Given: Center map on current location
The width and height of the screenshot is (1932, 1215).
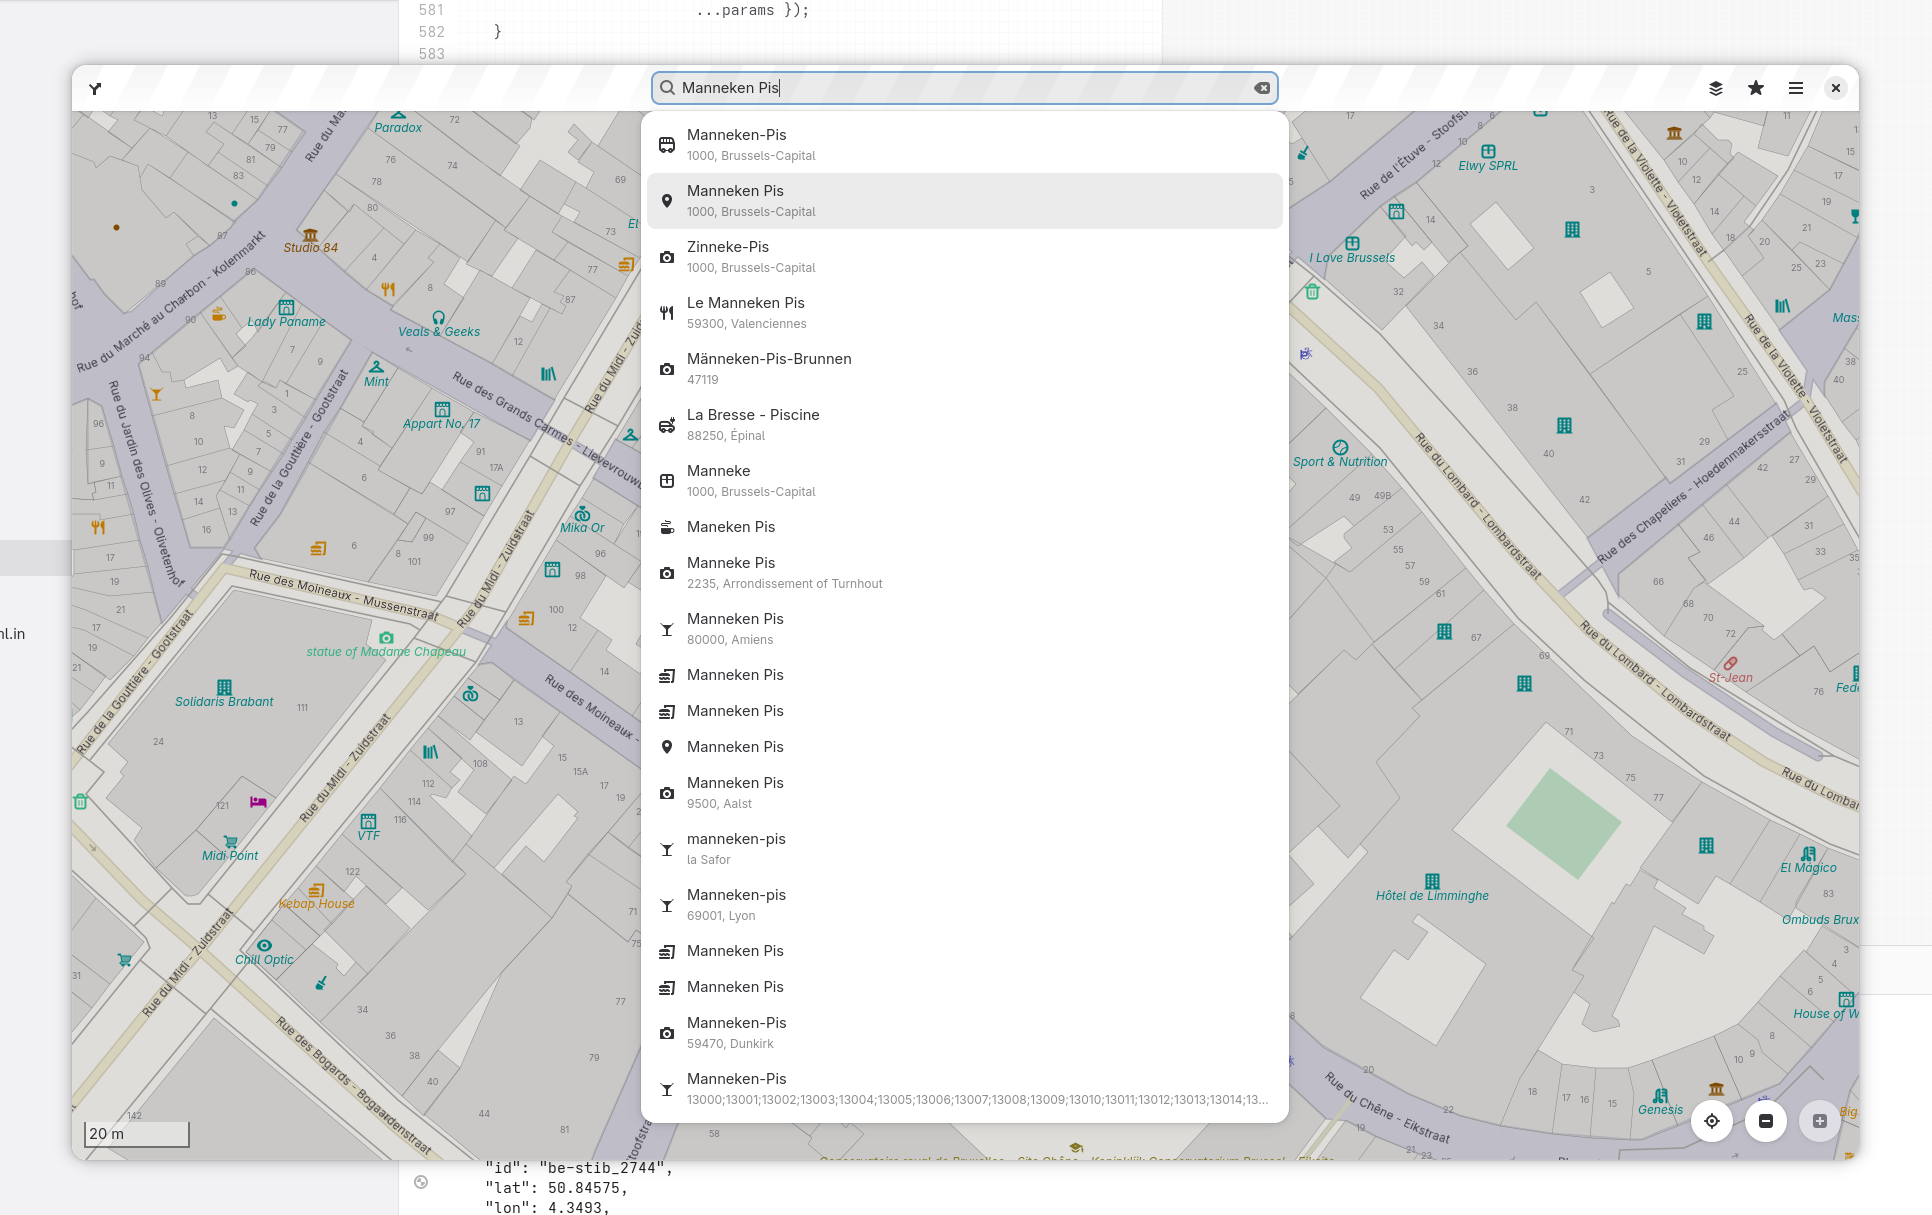Looking at the screenshot, I should tap(1712, 1121).
